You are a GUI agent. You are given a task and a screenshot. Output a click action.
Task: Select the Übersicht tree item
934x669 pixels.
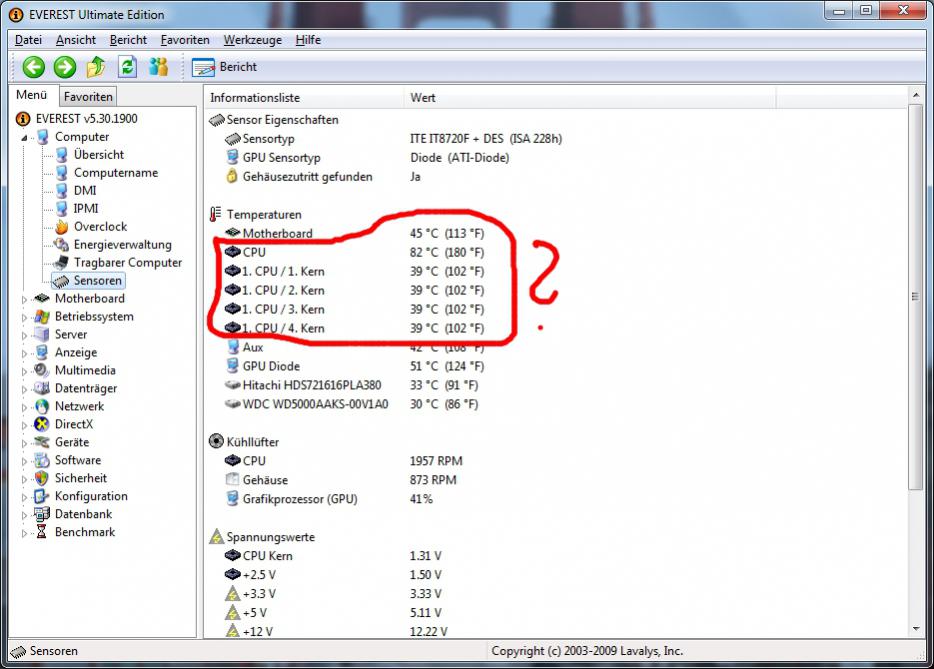coord(99,154)
